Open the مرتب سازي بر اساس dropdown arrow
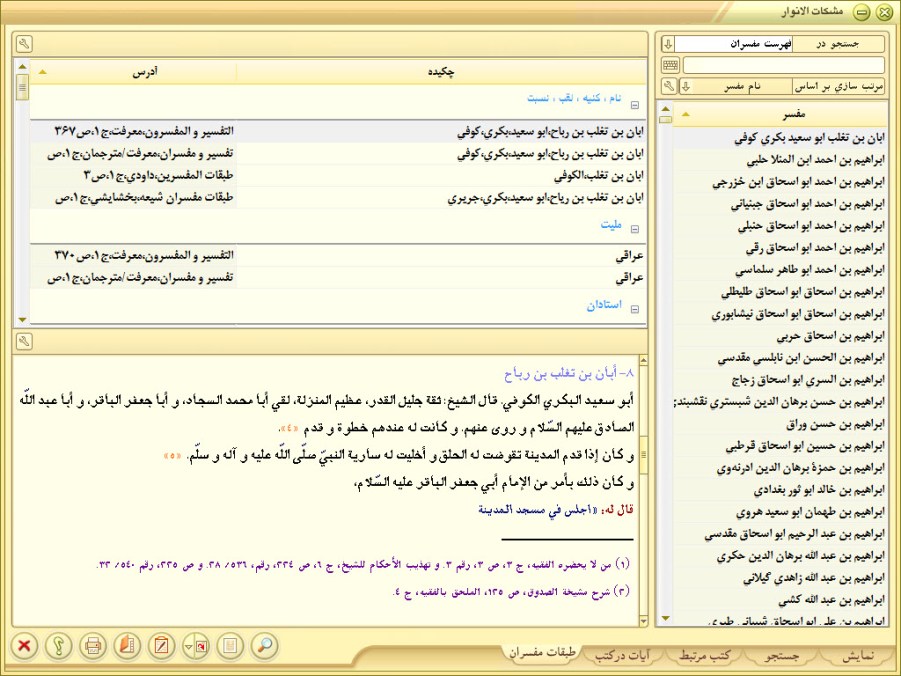The height and width of the screenshot is (676, 901). (x=686, y=87)
